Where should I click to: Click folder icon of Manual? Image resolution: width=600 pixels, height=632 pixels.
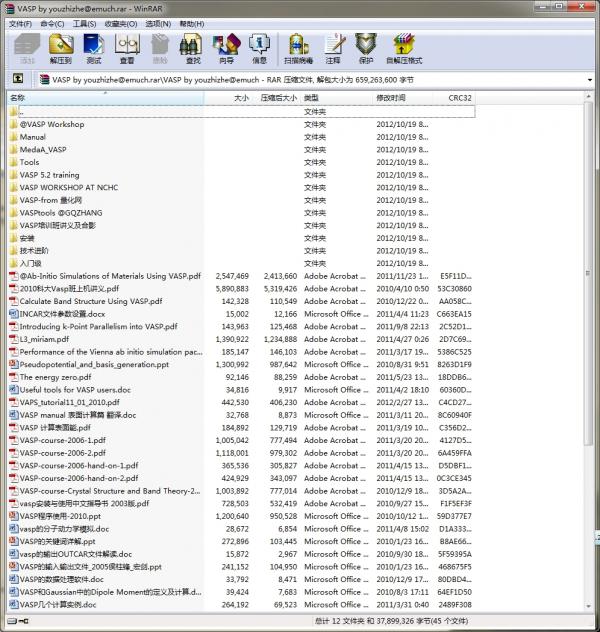pos(14,137)
